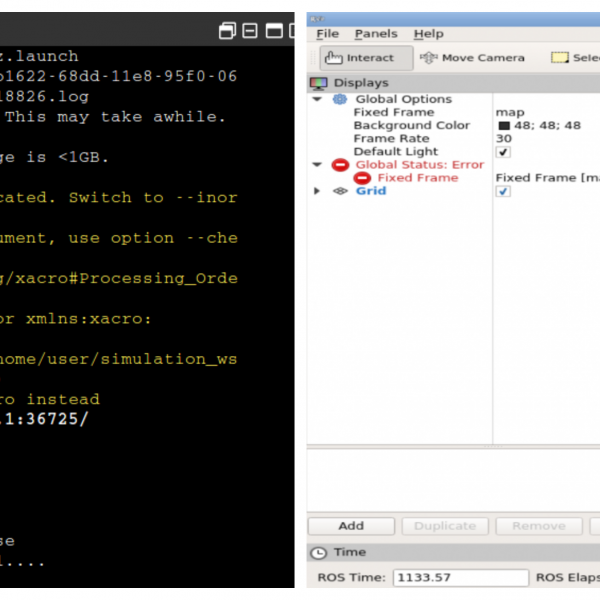The image size is (600, 600).
Task: Open the File menu
Action: pyautogui.click(x=328, y=34)
